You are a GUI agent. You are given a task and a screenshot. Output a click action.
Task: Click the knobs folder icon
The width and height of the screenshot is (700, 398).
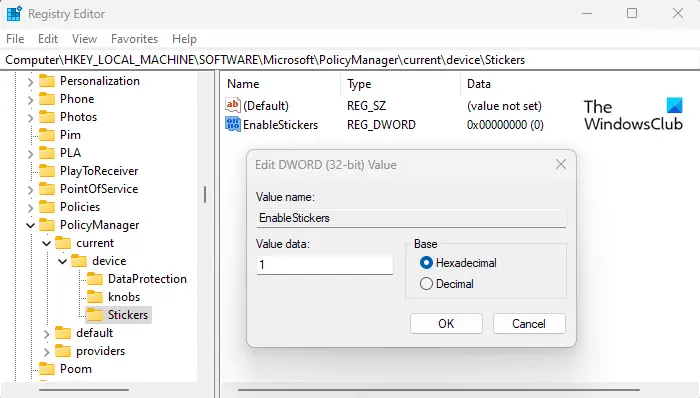[x=95, y=297]
